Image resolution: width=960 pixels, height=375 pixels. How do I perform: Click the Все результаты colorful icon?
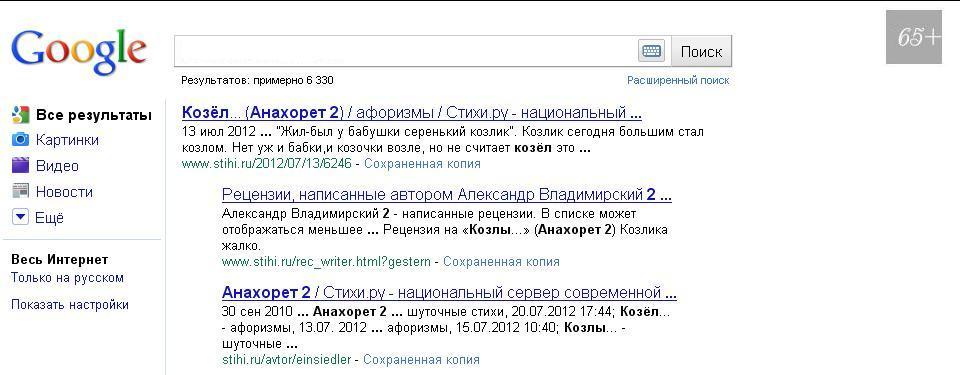click(x=20, y=115)
